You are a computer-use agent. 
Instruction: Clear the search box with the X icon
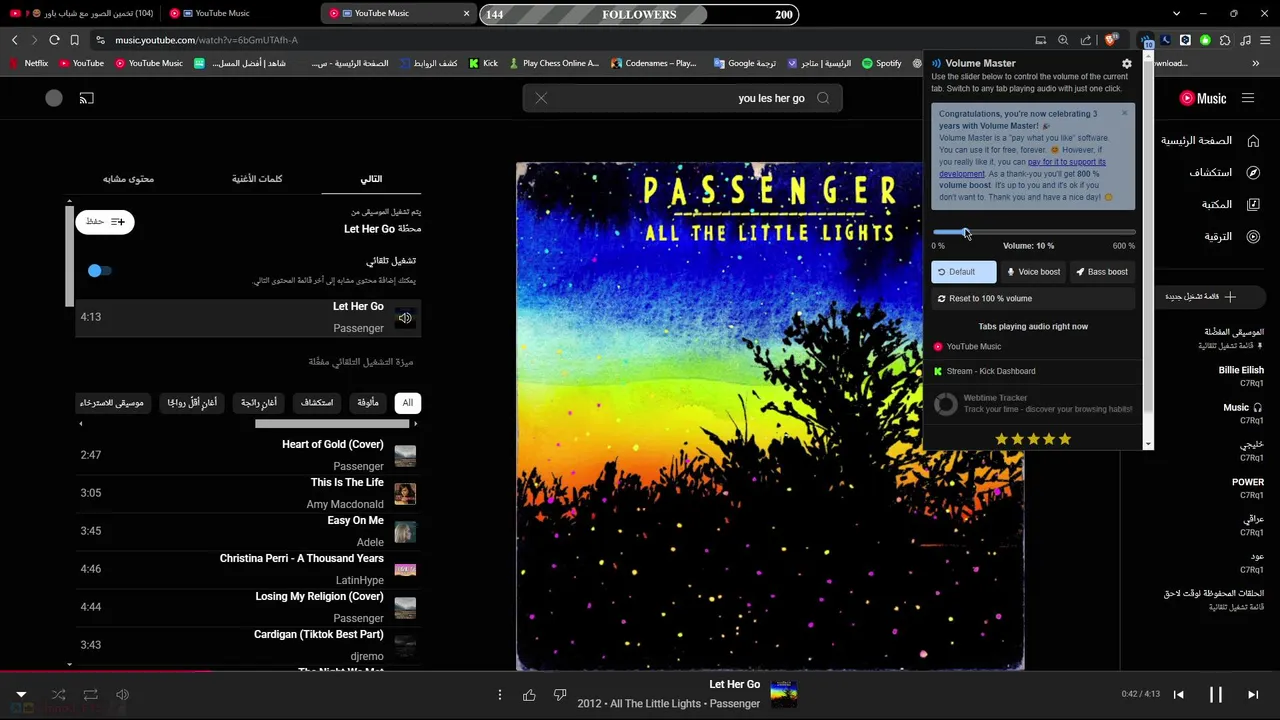point(541,98)
